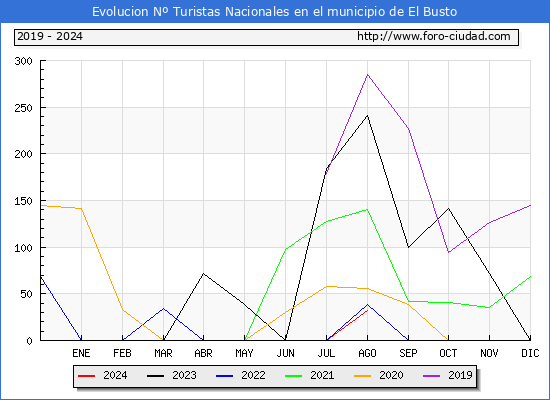
Task: Click the purple 2019 line peak at AGO
Action: coord(367,75)
